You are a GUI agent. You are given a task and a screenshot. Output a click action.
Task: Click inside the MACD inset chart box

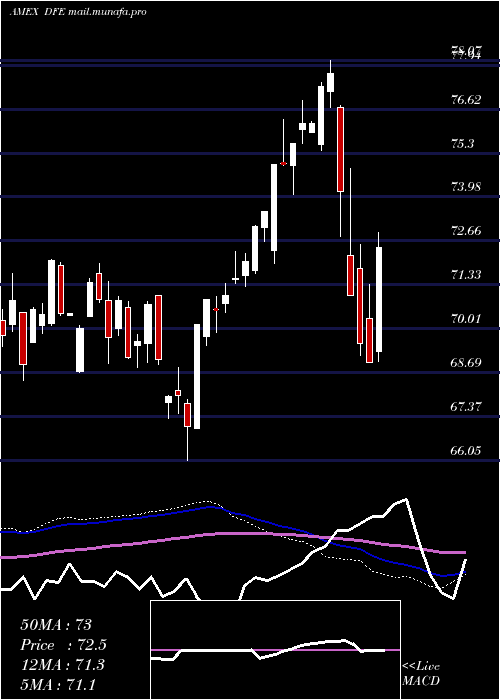275,650
